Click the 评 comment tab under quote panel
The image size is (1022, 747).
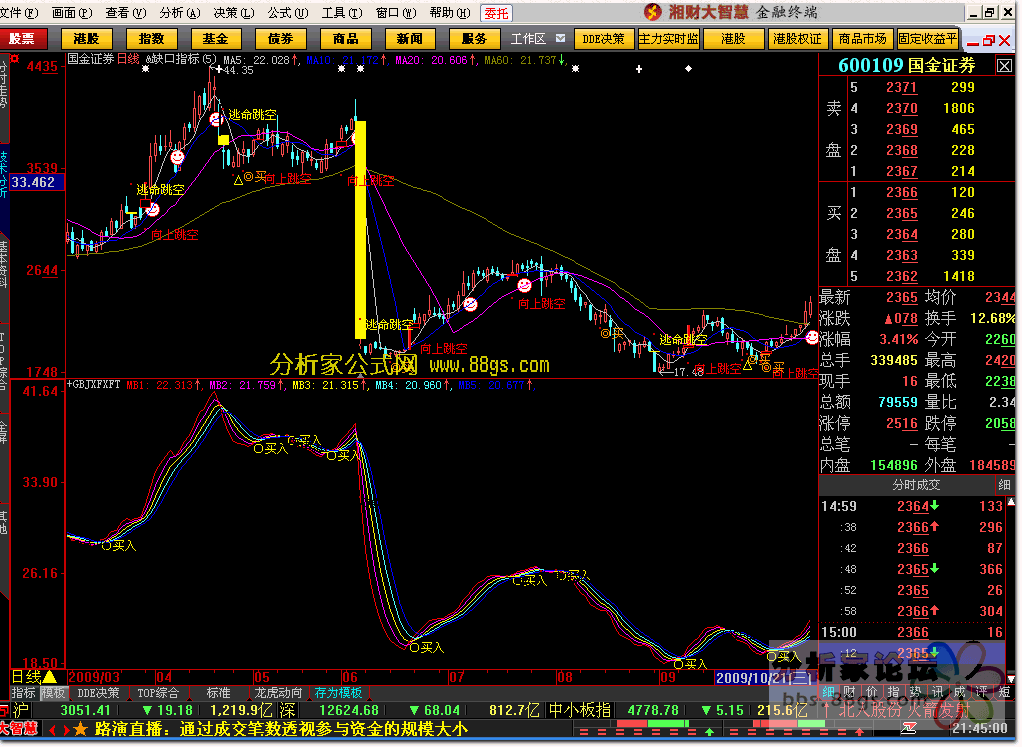(x=982, y=692)
